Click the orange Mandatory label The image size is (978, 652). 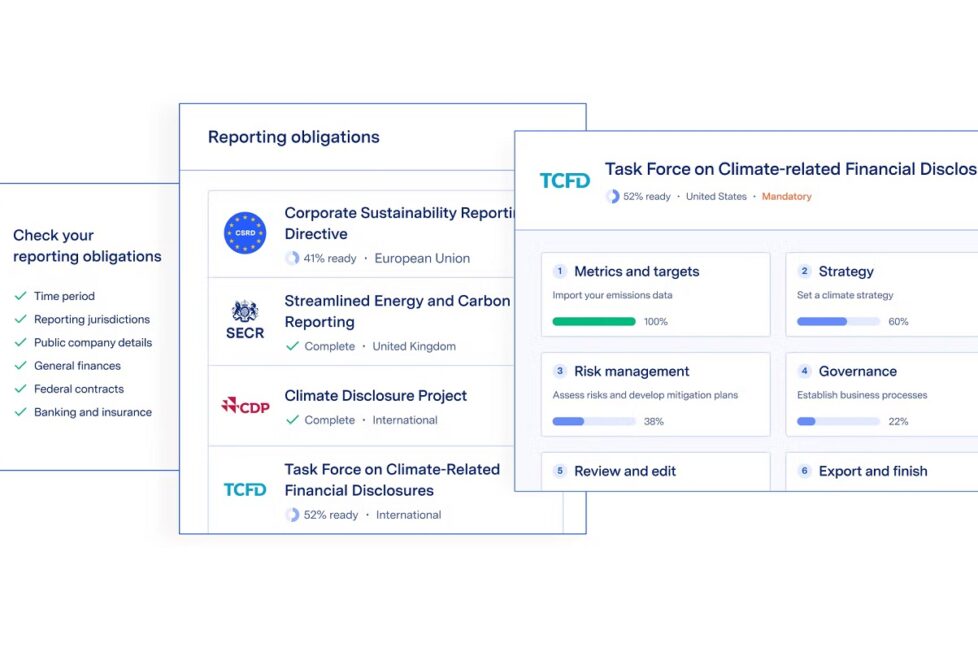pos(786,197)
